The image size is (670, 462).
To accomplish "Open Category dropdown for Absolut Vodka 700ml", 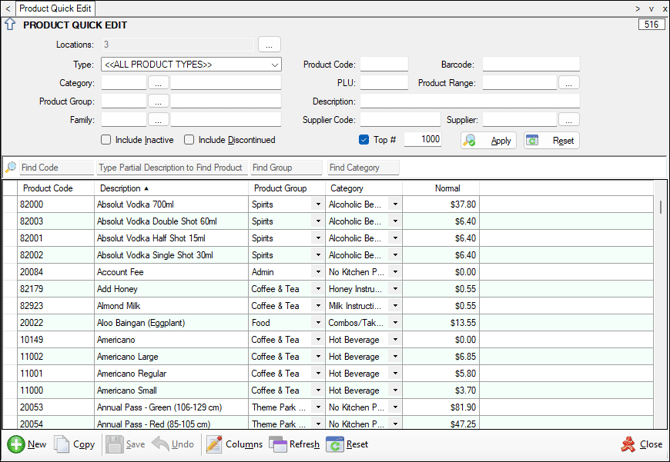I will coord(395,204).
